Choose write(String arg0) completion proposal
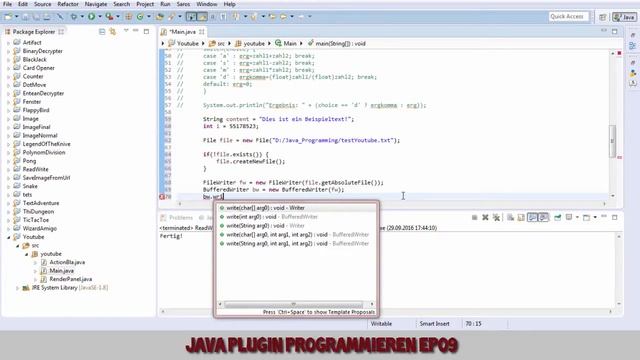640x360 pixels. pos(296,226)
